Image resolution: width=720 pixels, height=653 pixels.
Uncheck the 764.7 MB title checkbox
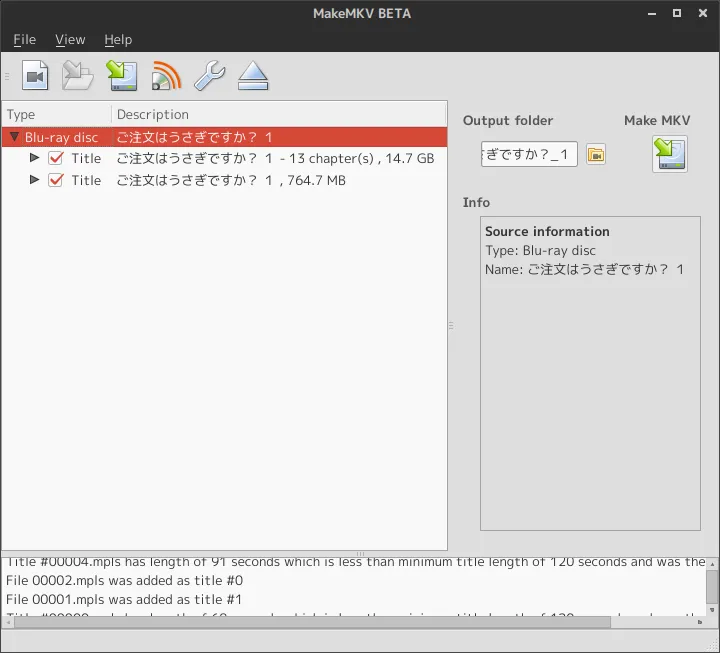point(56,180)
